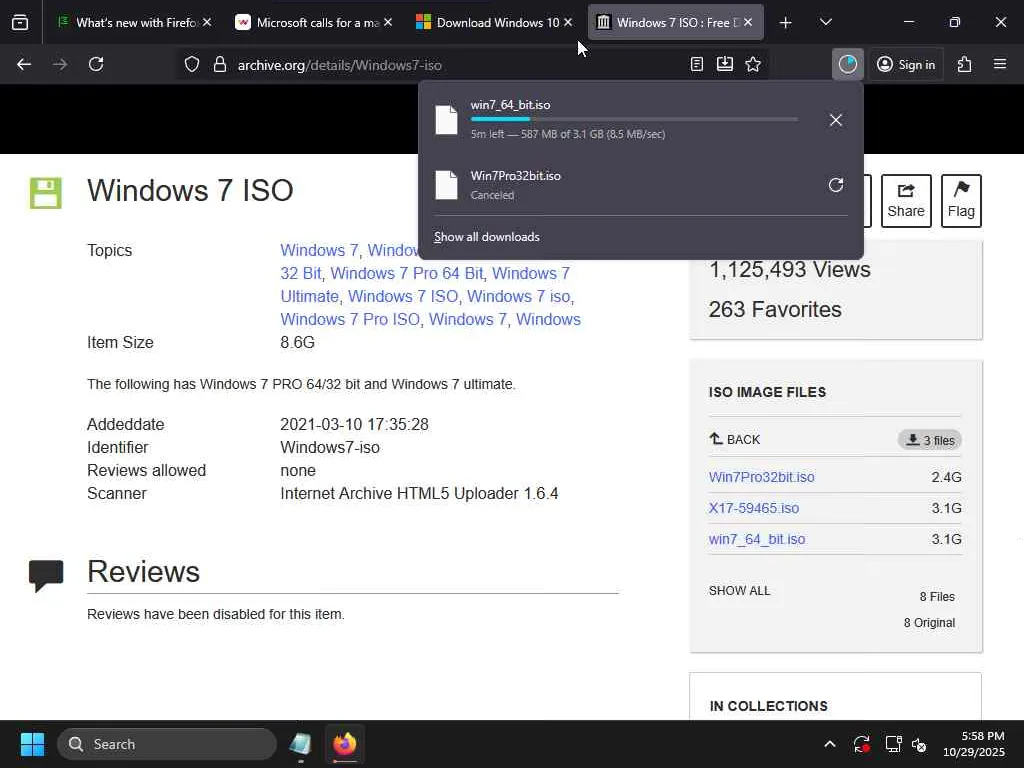Click Firefox icon in taskbar
This screenshot has width=1024, height=768.
[345, 744]
